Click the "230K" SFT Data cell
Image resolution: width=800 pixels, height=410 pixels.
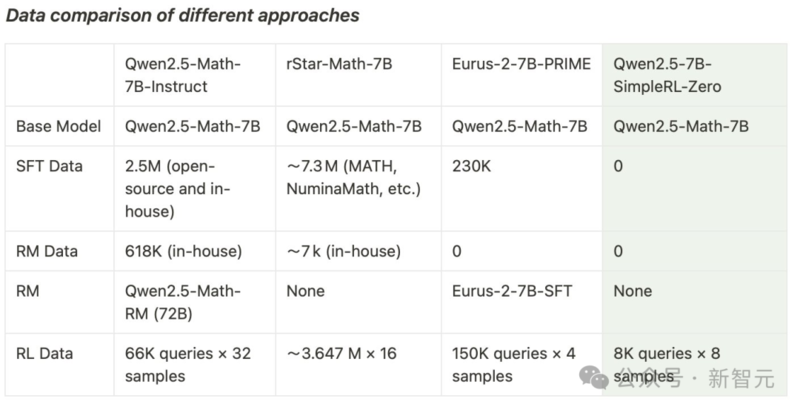(x=471, y=166)
